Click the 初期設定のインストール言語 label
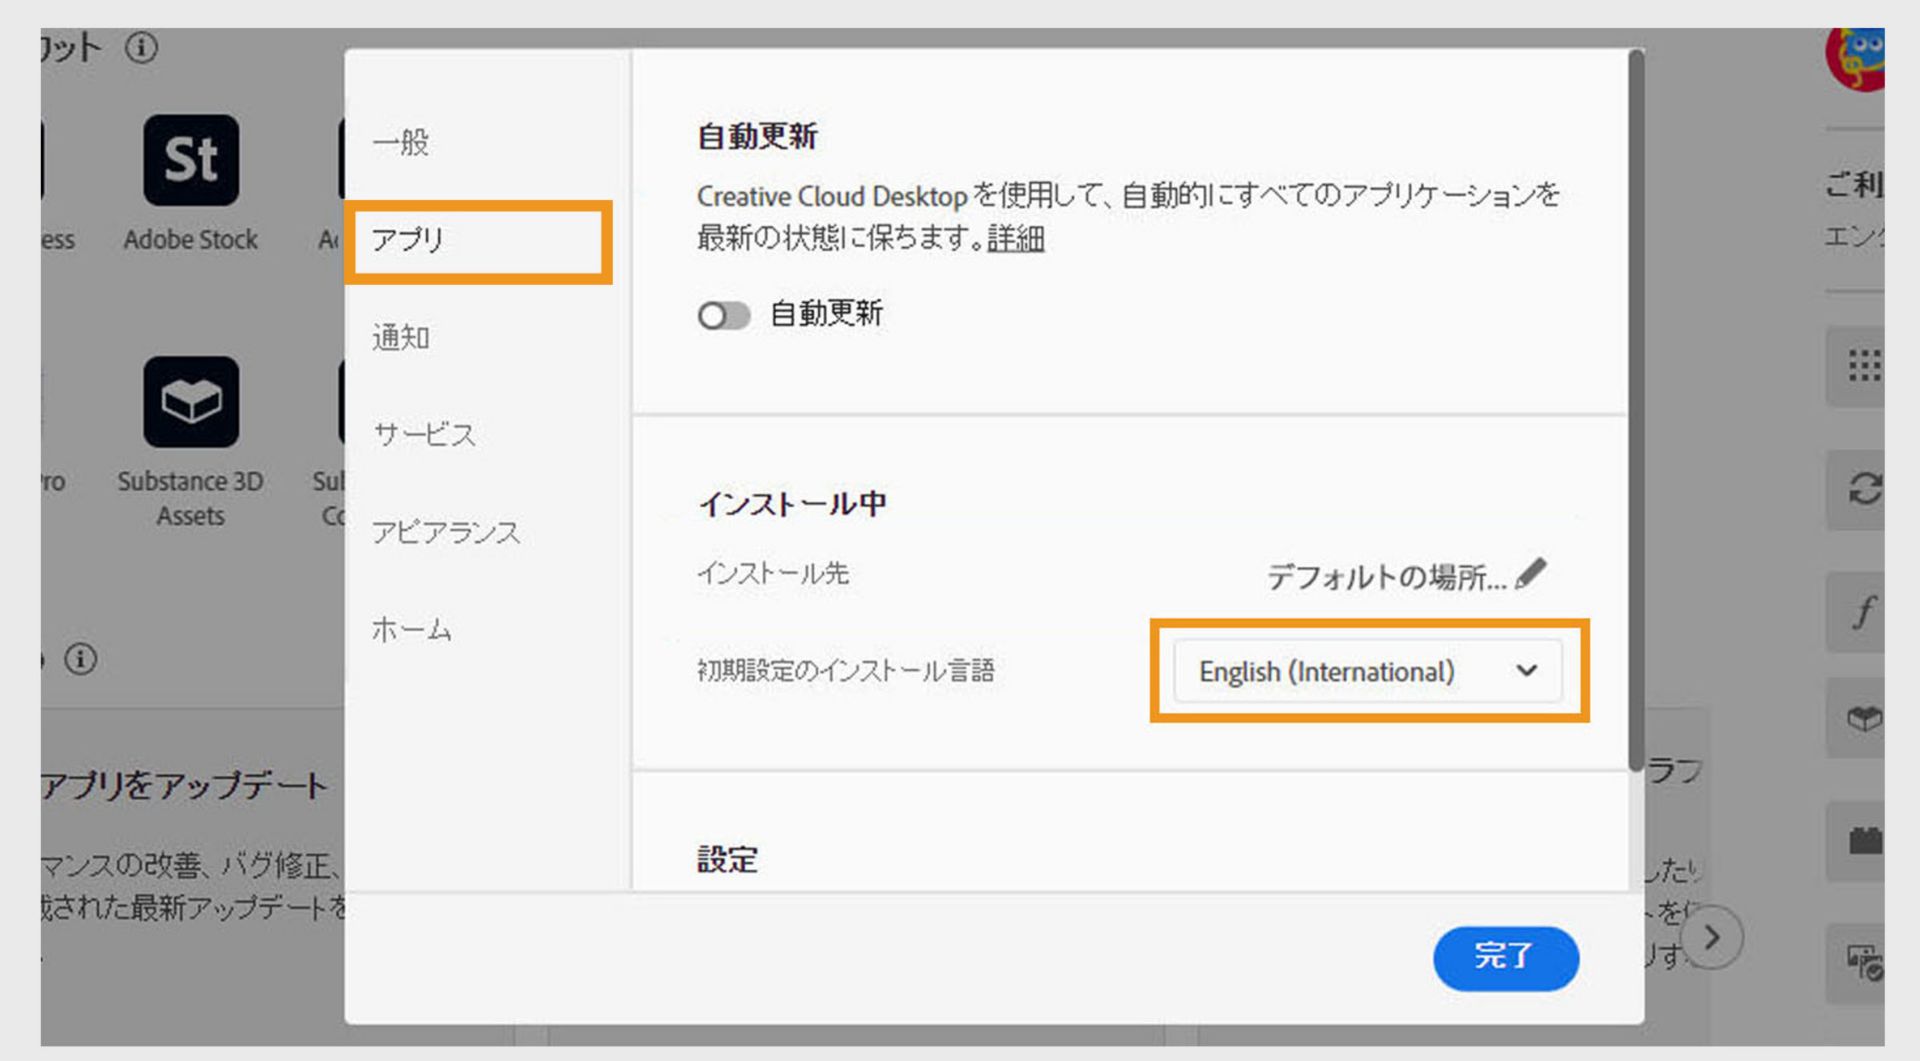This screenshot has width=1920, height=1061. pos(846,670)
